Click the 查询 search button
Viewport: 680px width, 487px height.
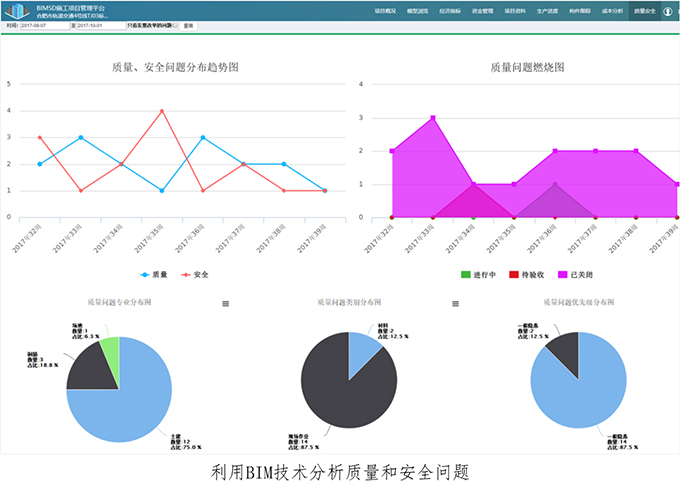pos(189,25)
